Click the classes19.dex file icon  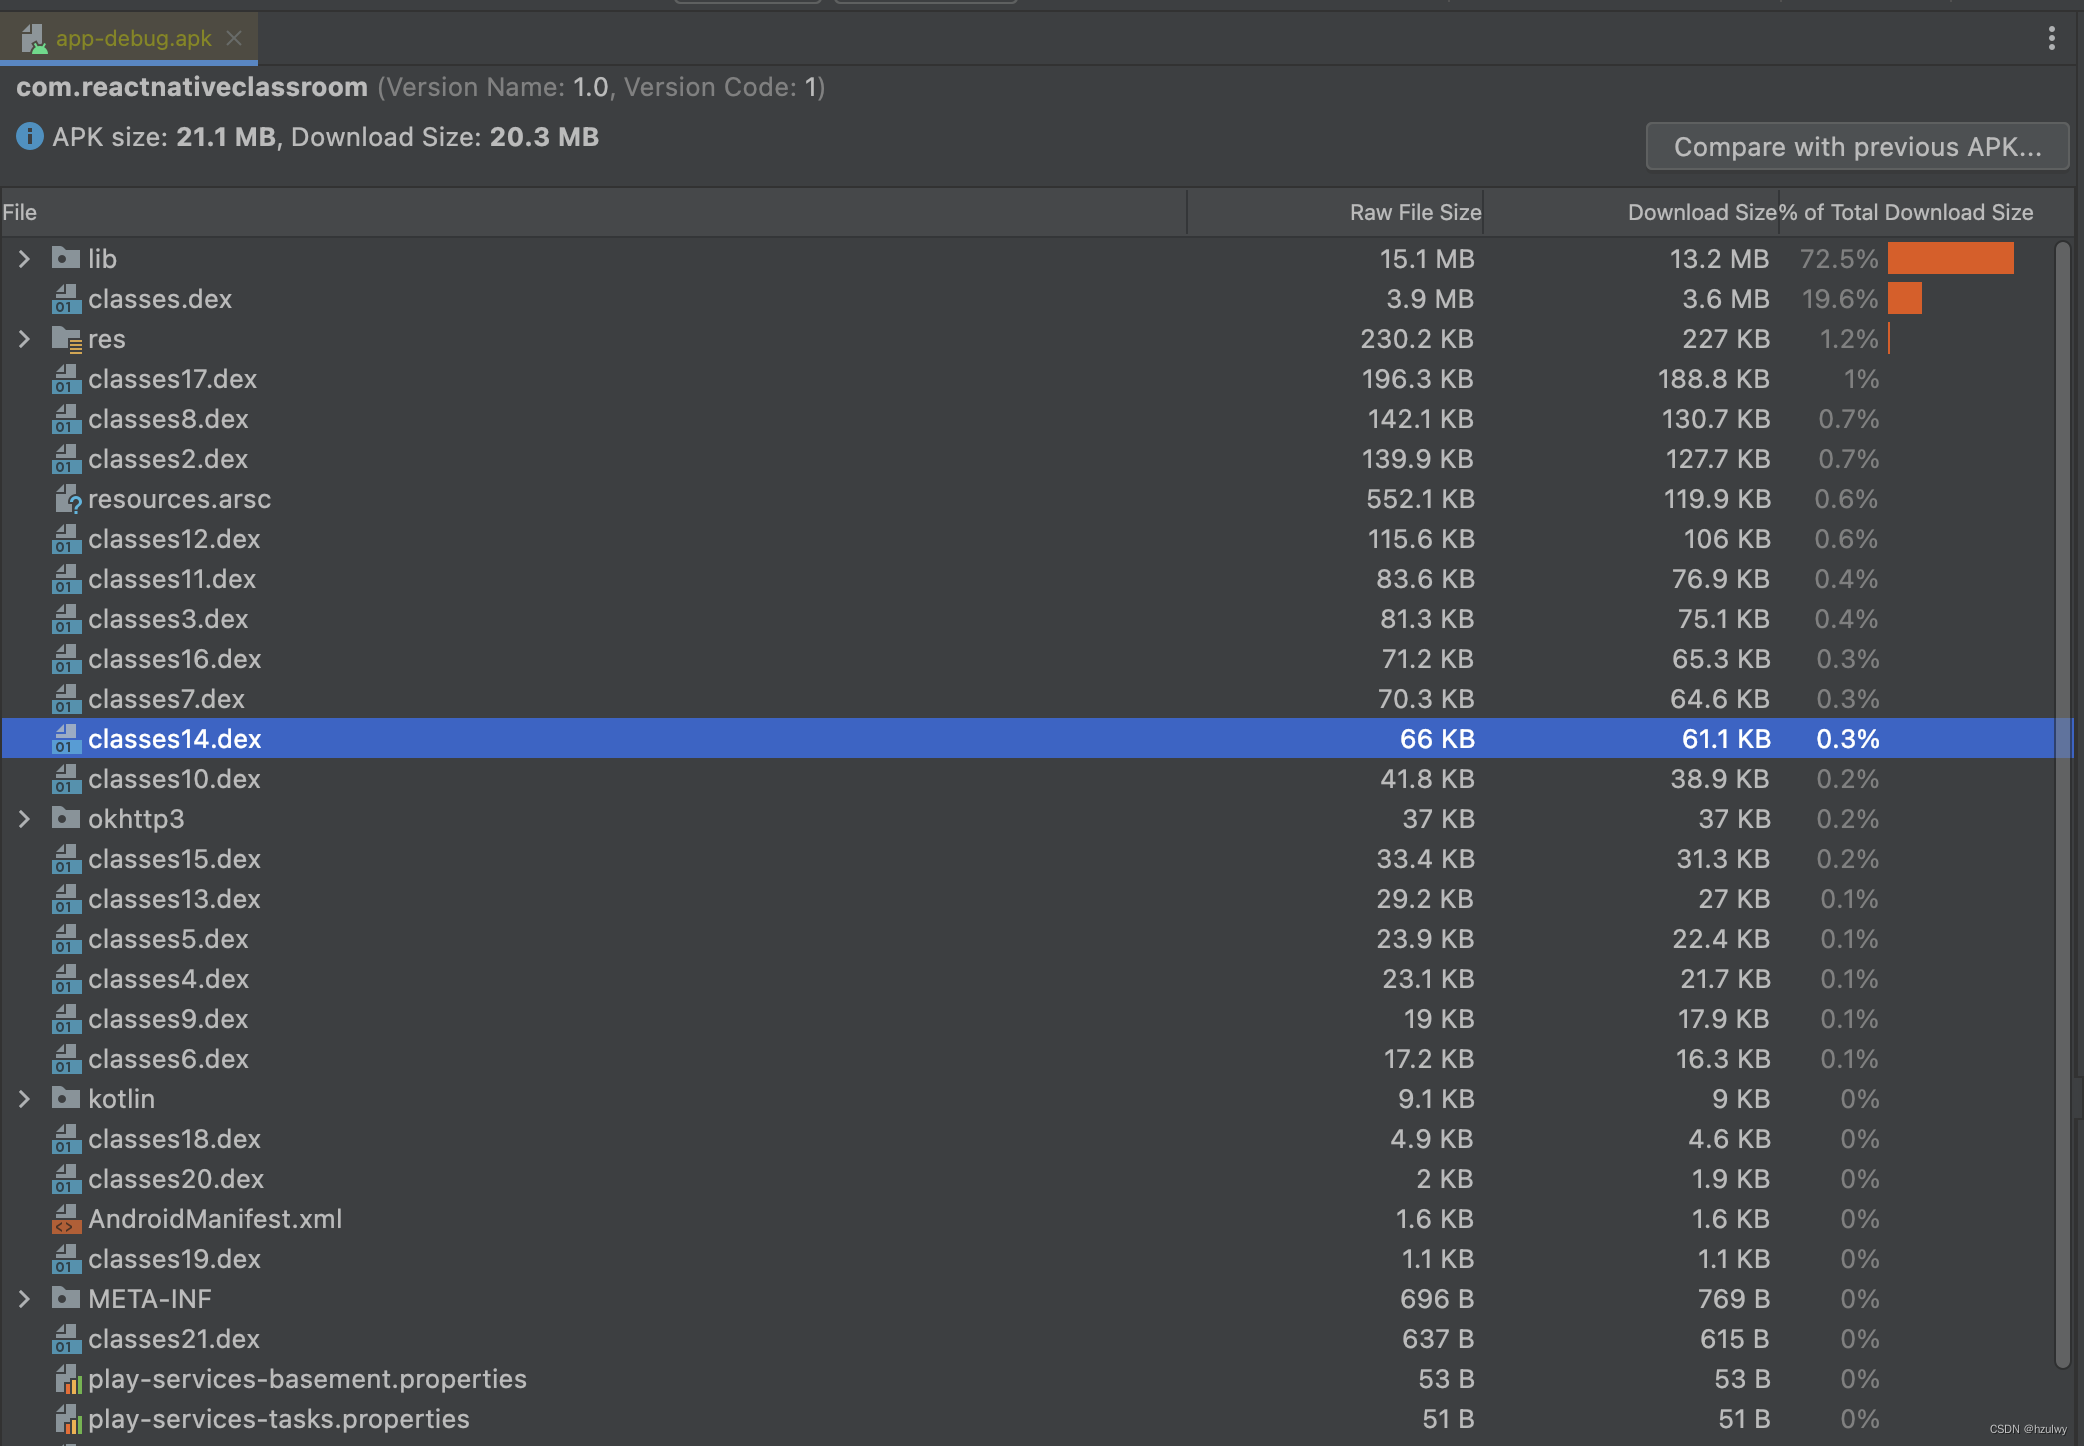[x=66, y=1258]
